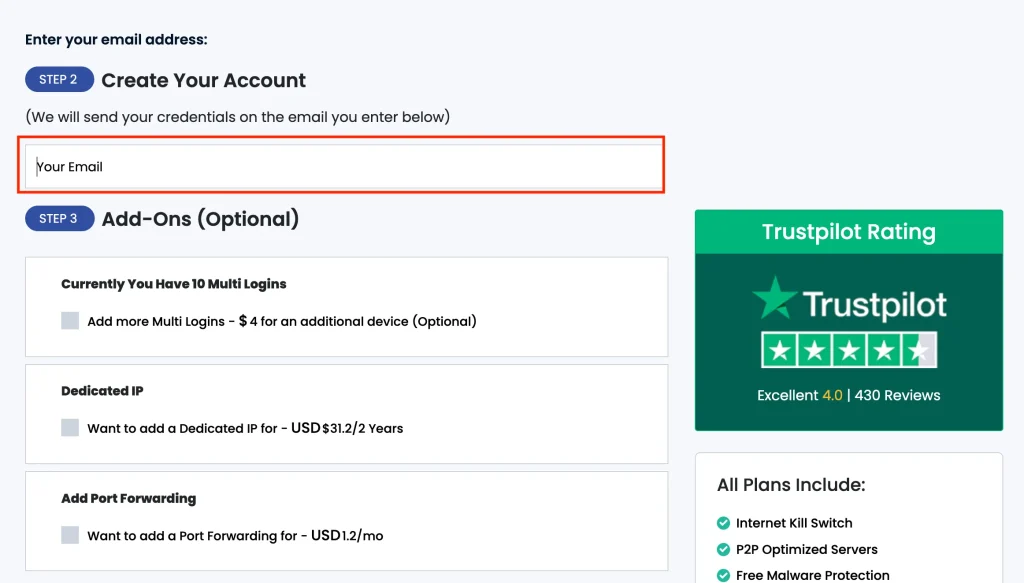The width and height of the screenshot is (1024, 583).
Task: Click the STEP 3 badge
Action: (x=59, y=218)
